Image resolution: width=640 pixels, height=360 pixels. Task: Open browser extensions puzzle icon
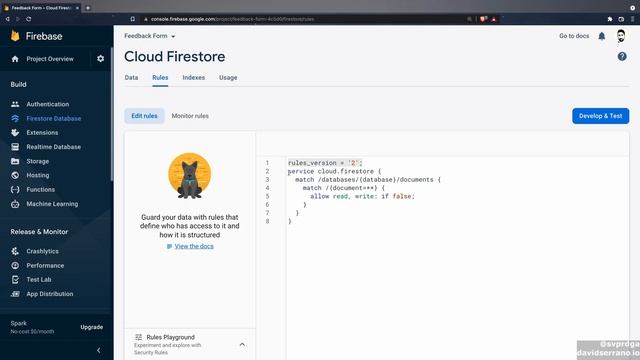click(610, 19)
